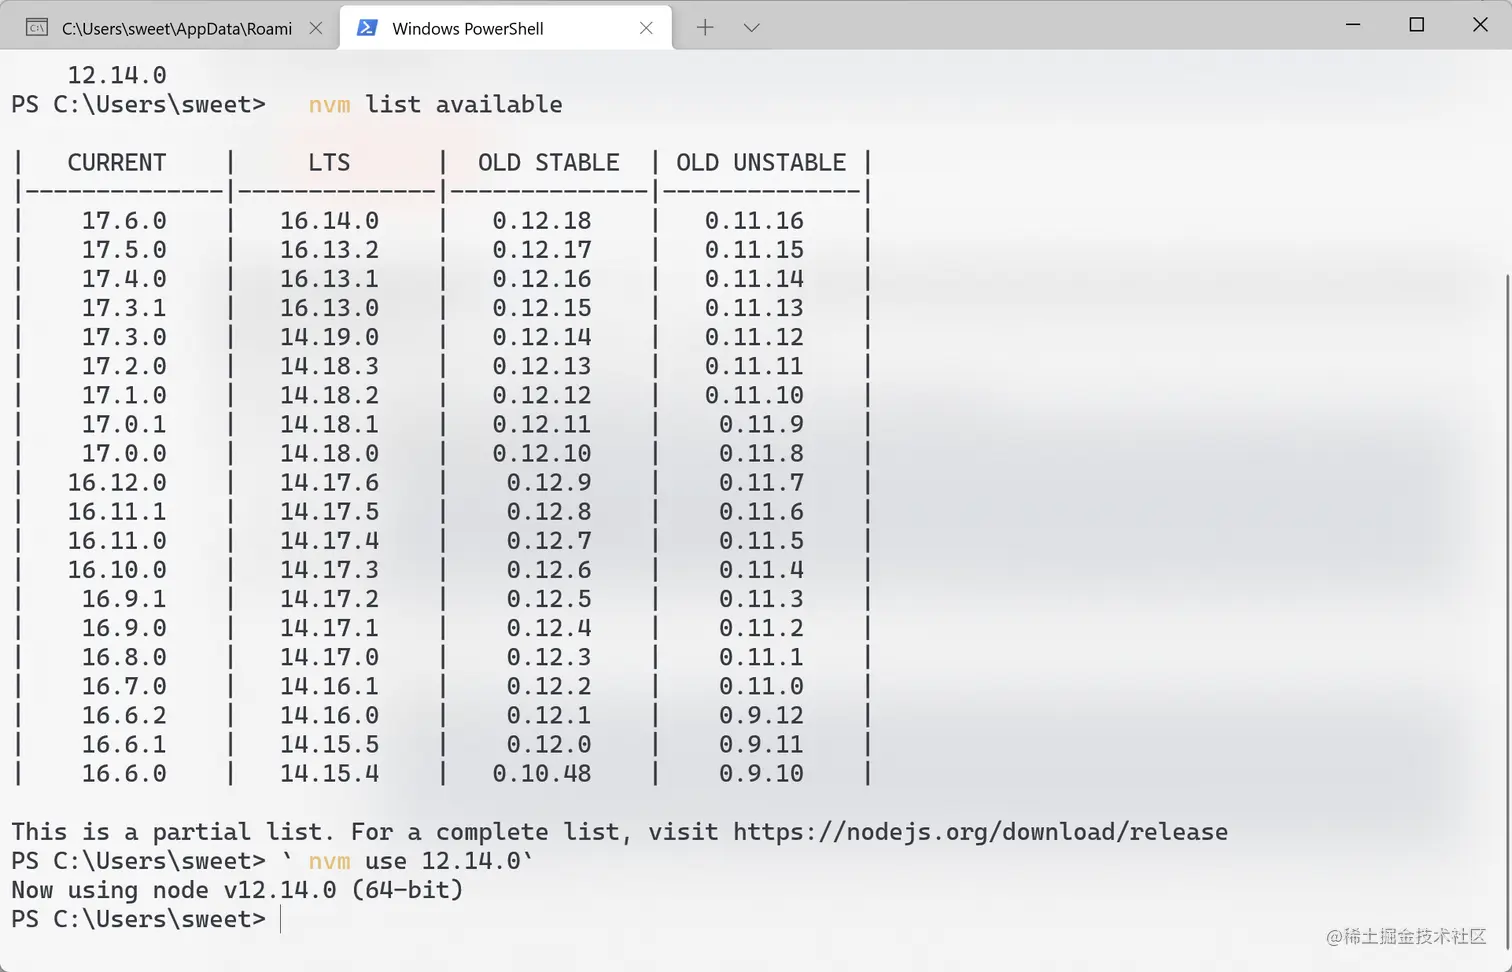The width and height of the screenshot is (1512, 972).
Task: Maximize the terminal window
Action: point(1417,24)
